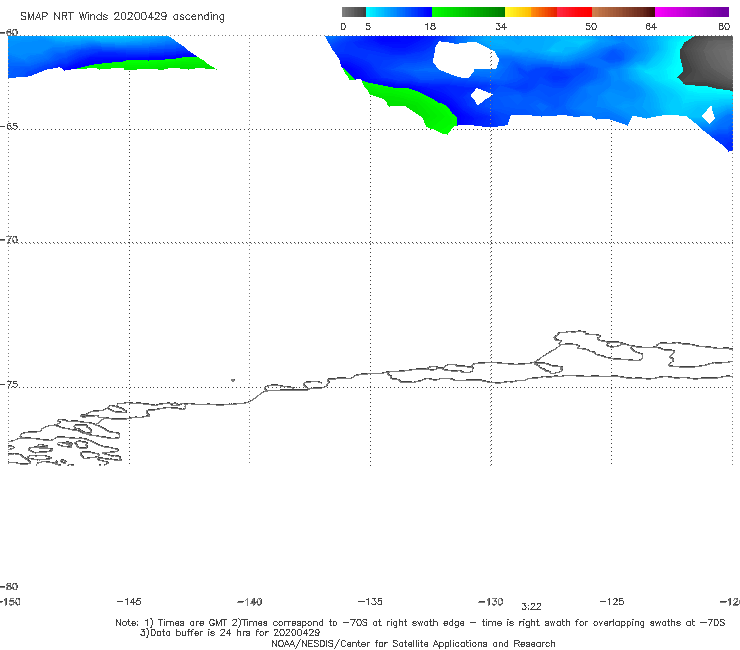Click the 'Note: 1) Times are GMT' line
Viewport: 740px width, 650px height.
coord(420,623)
